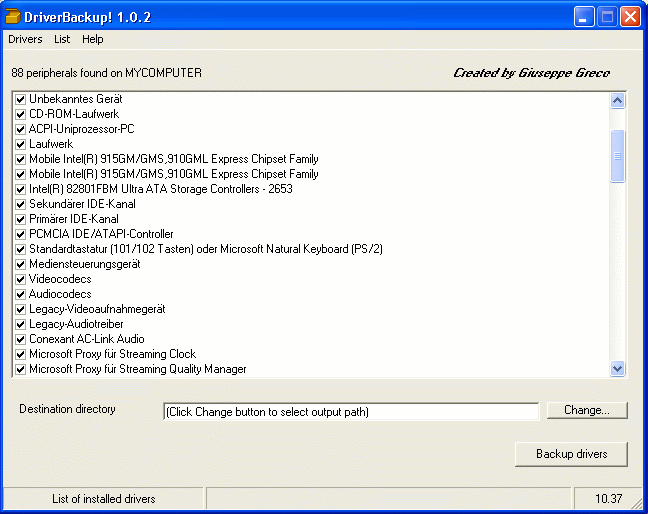Click the Backup drivers button
Screen dimensions: 648x514
click(x=572, y=454)
